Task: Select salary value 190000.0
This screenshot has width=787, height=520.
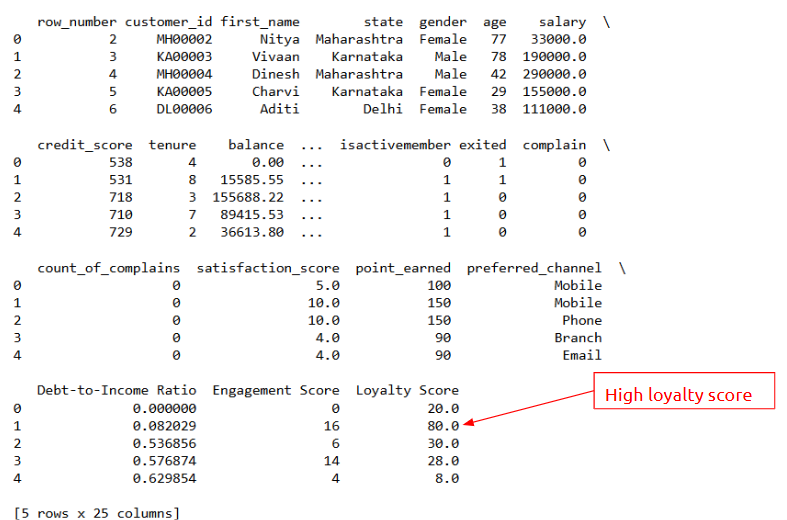Action: point(554,57)
